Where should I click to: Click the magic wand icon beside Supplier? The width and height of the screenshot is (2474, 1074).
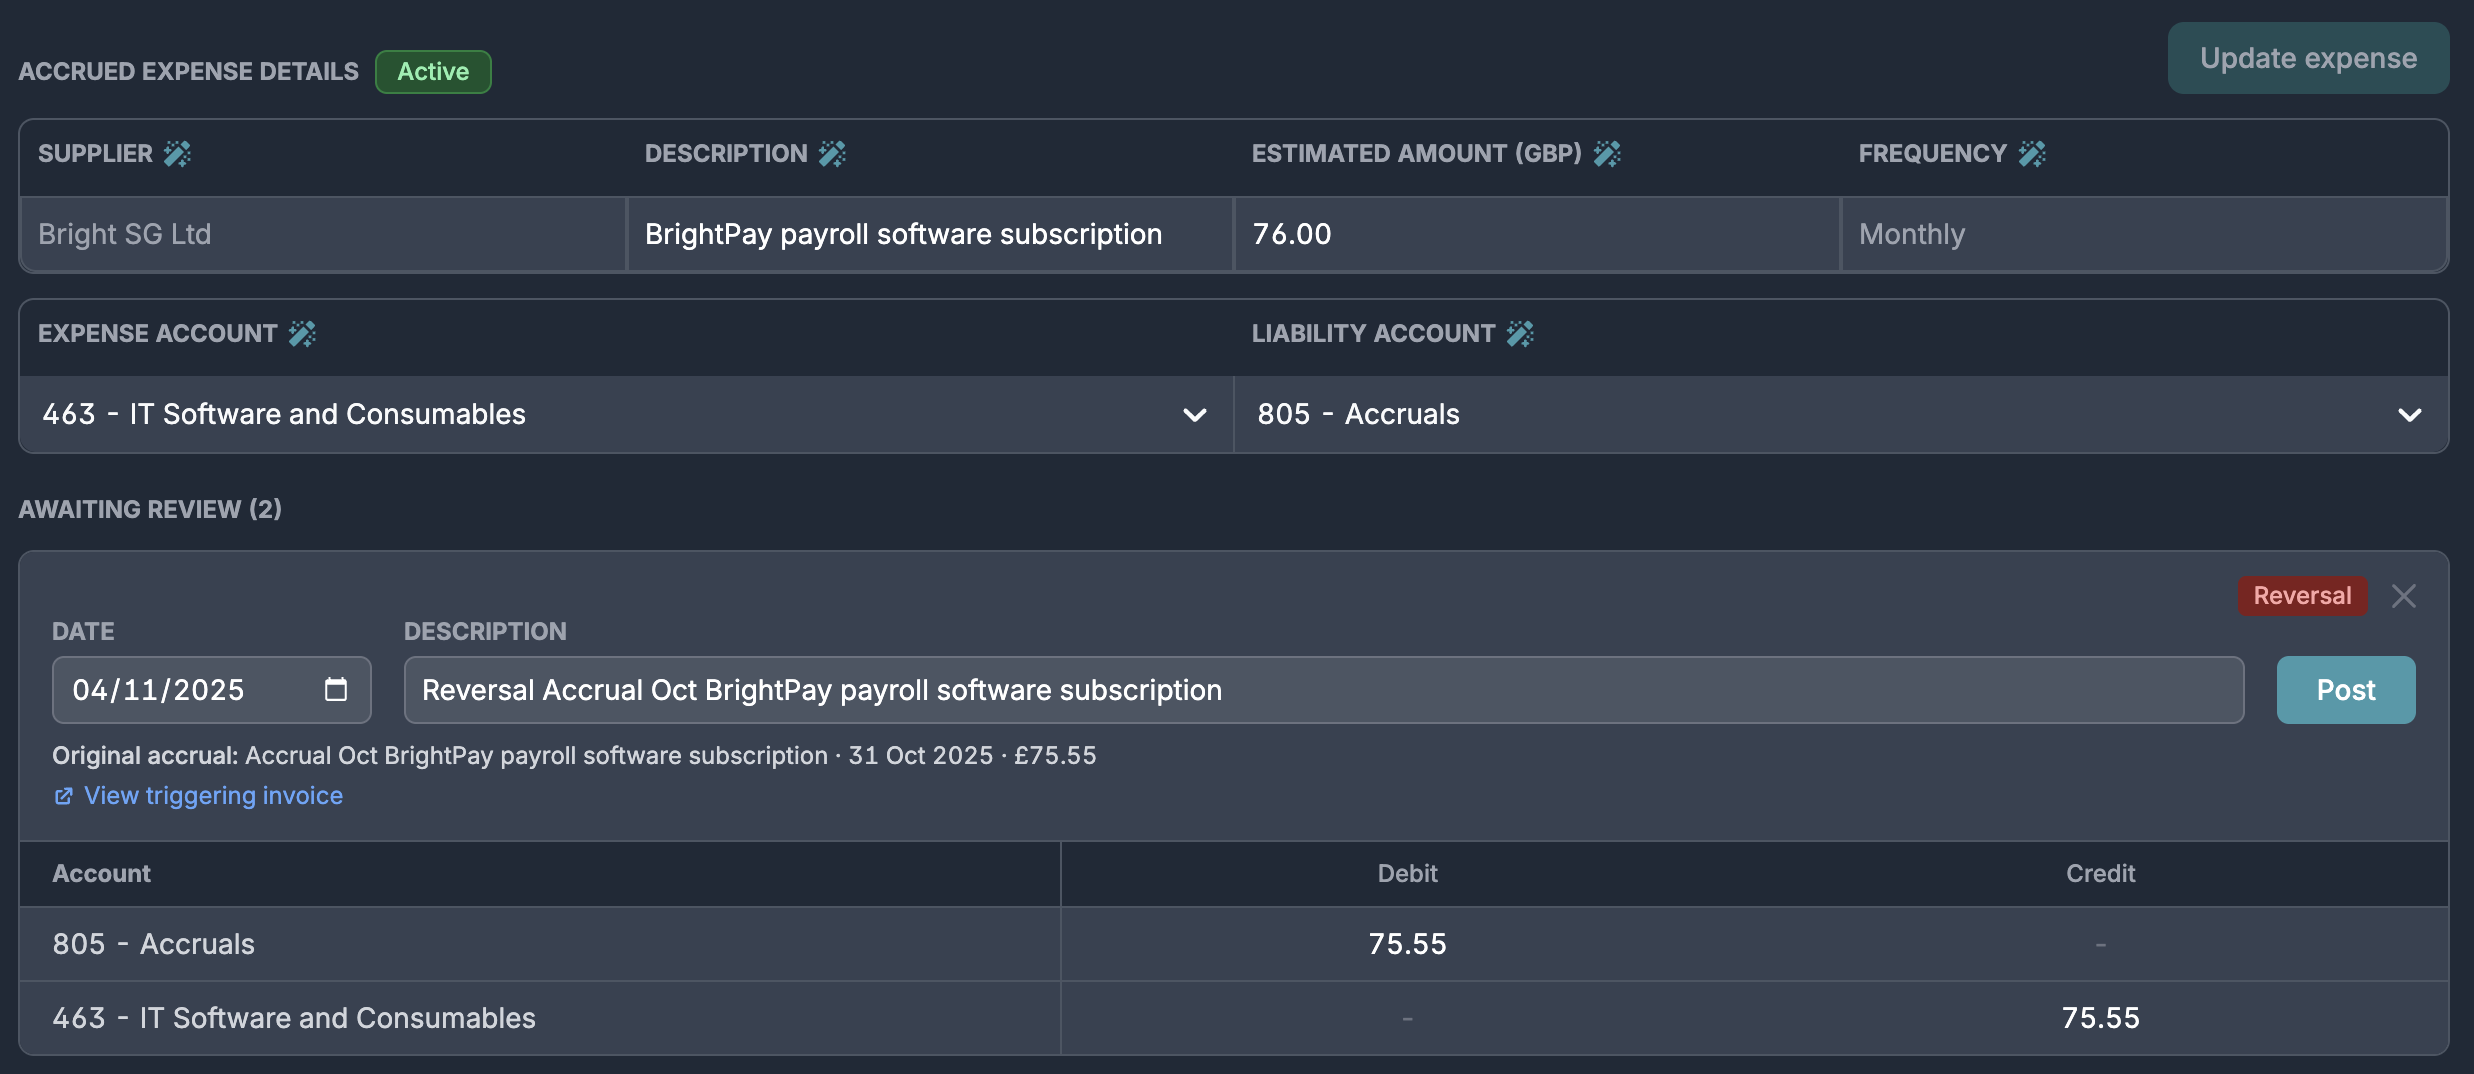click(x=177, y=153)
